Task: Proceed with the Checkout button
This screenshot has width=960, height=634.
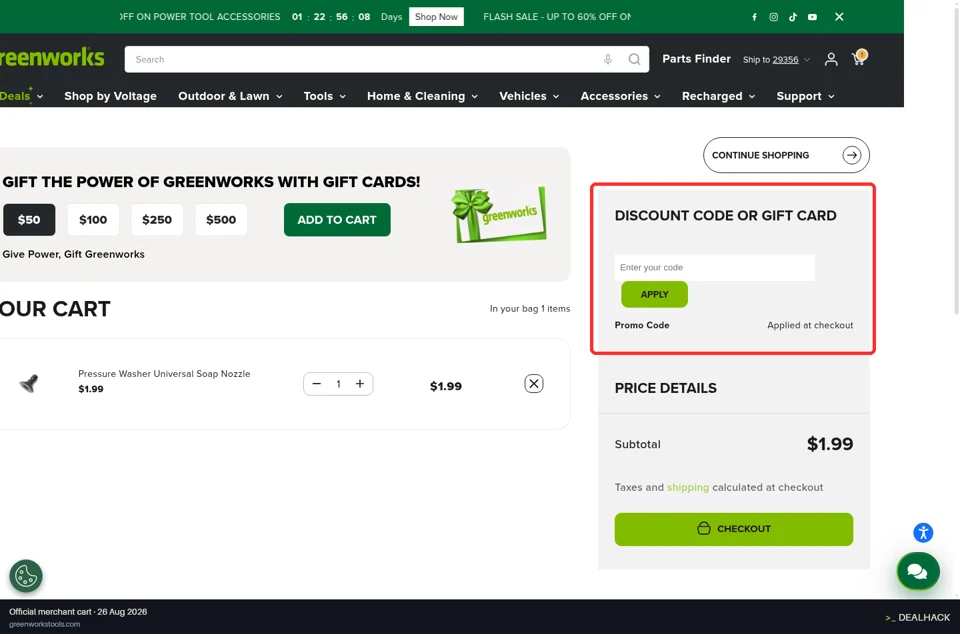Action: tap(733, 529)
